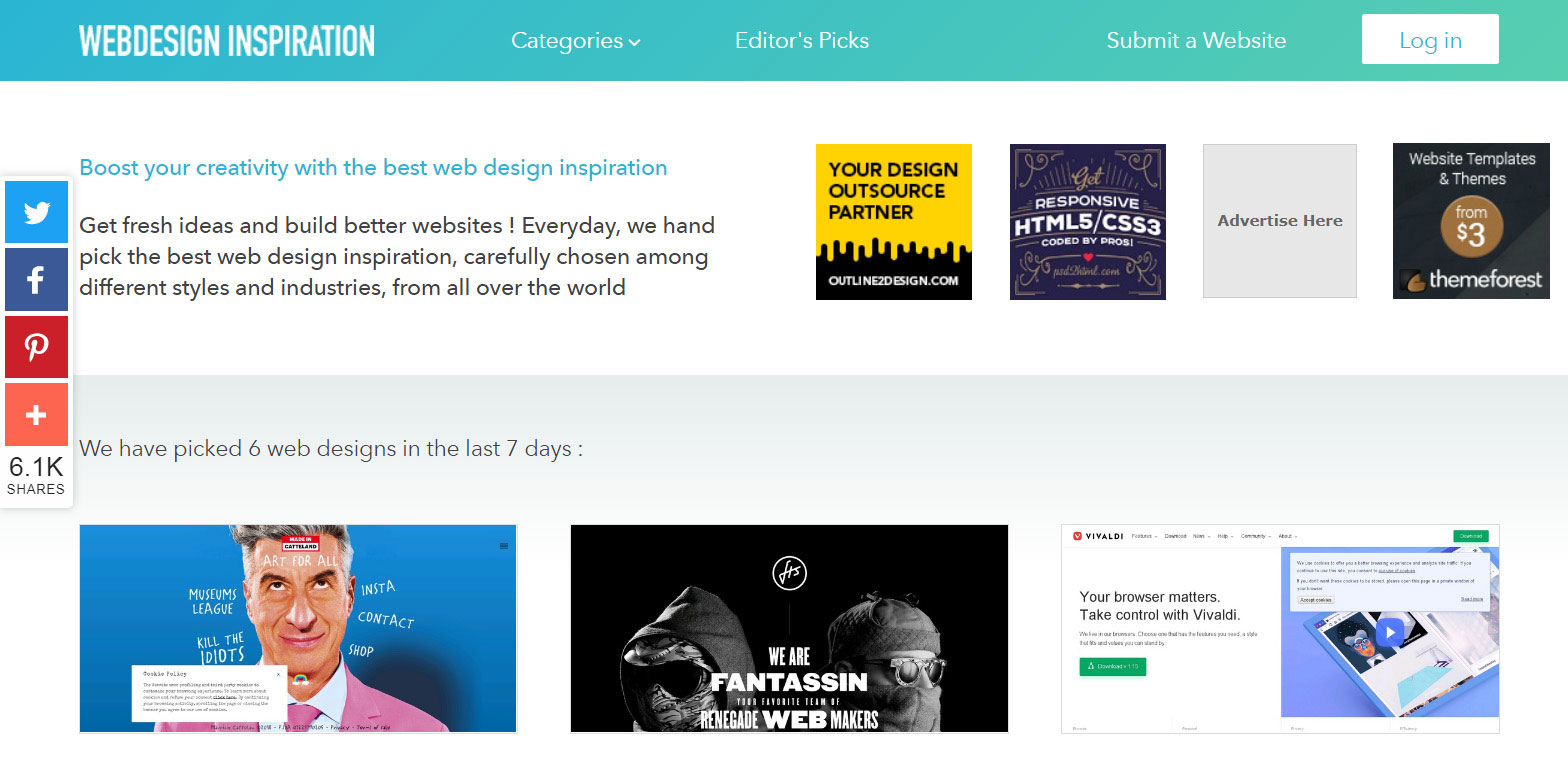The width and height of the screenshot is (1568, 780).
Task: Click the circular logo in the Fantassin preview
Action: [789, 574]
